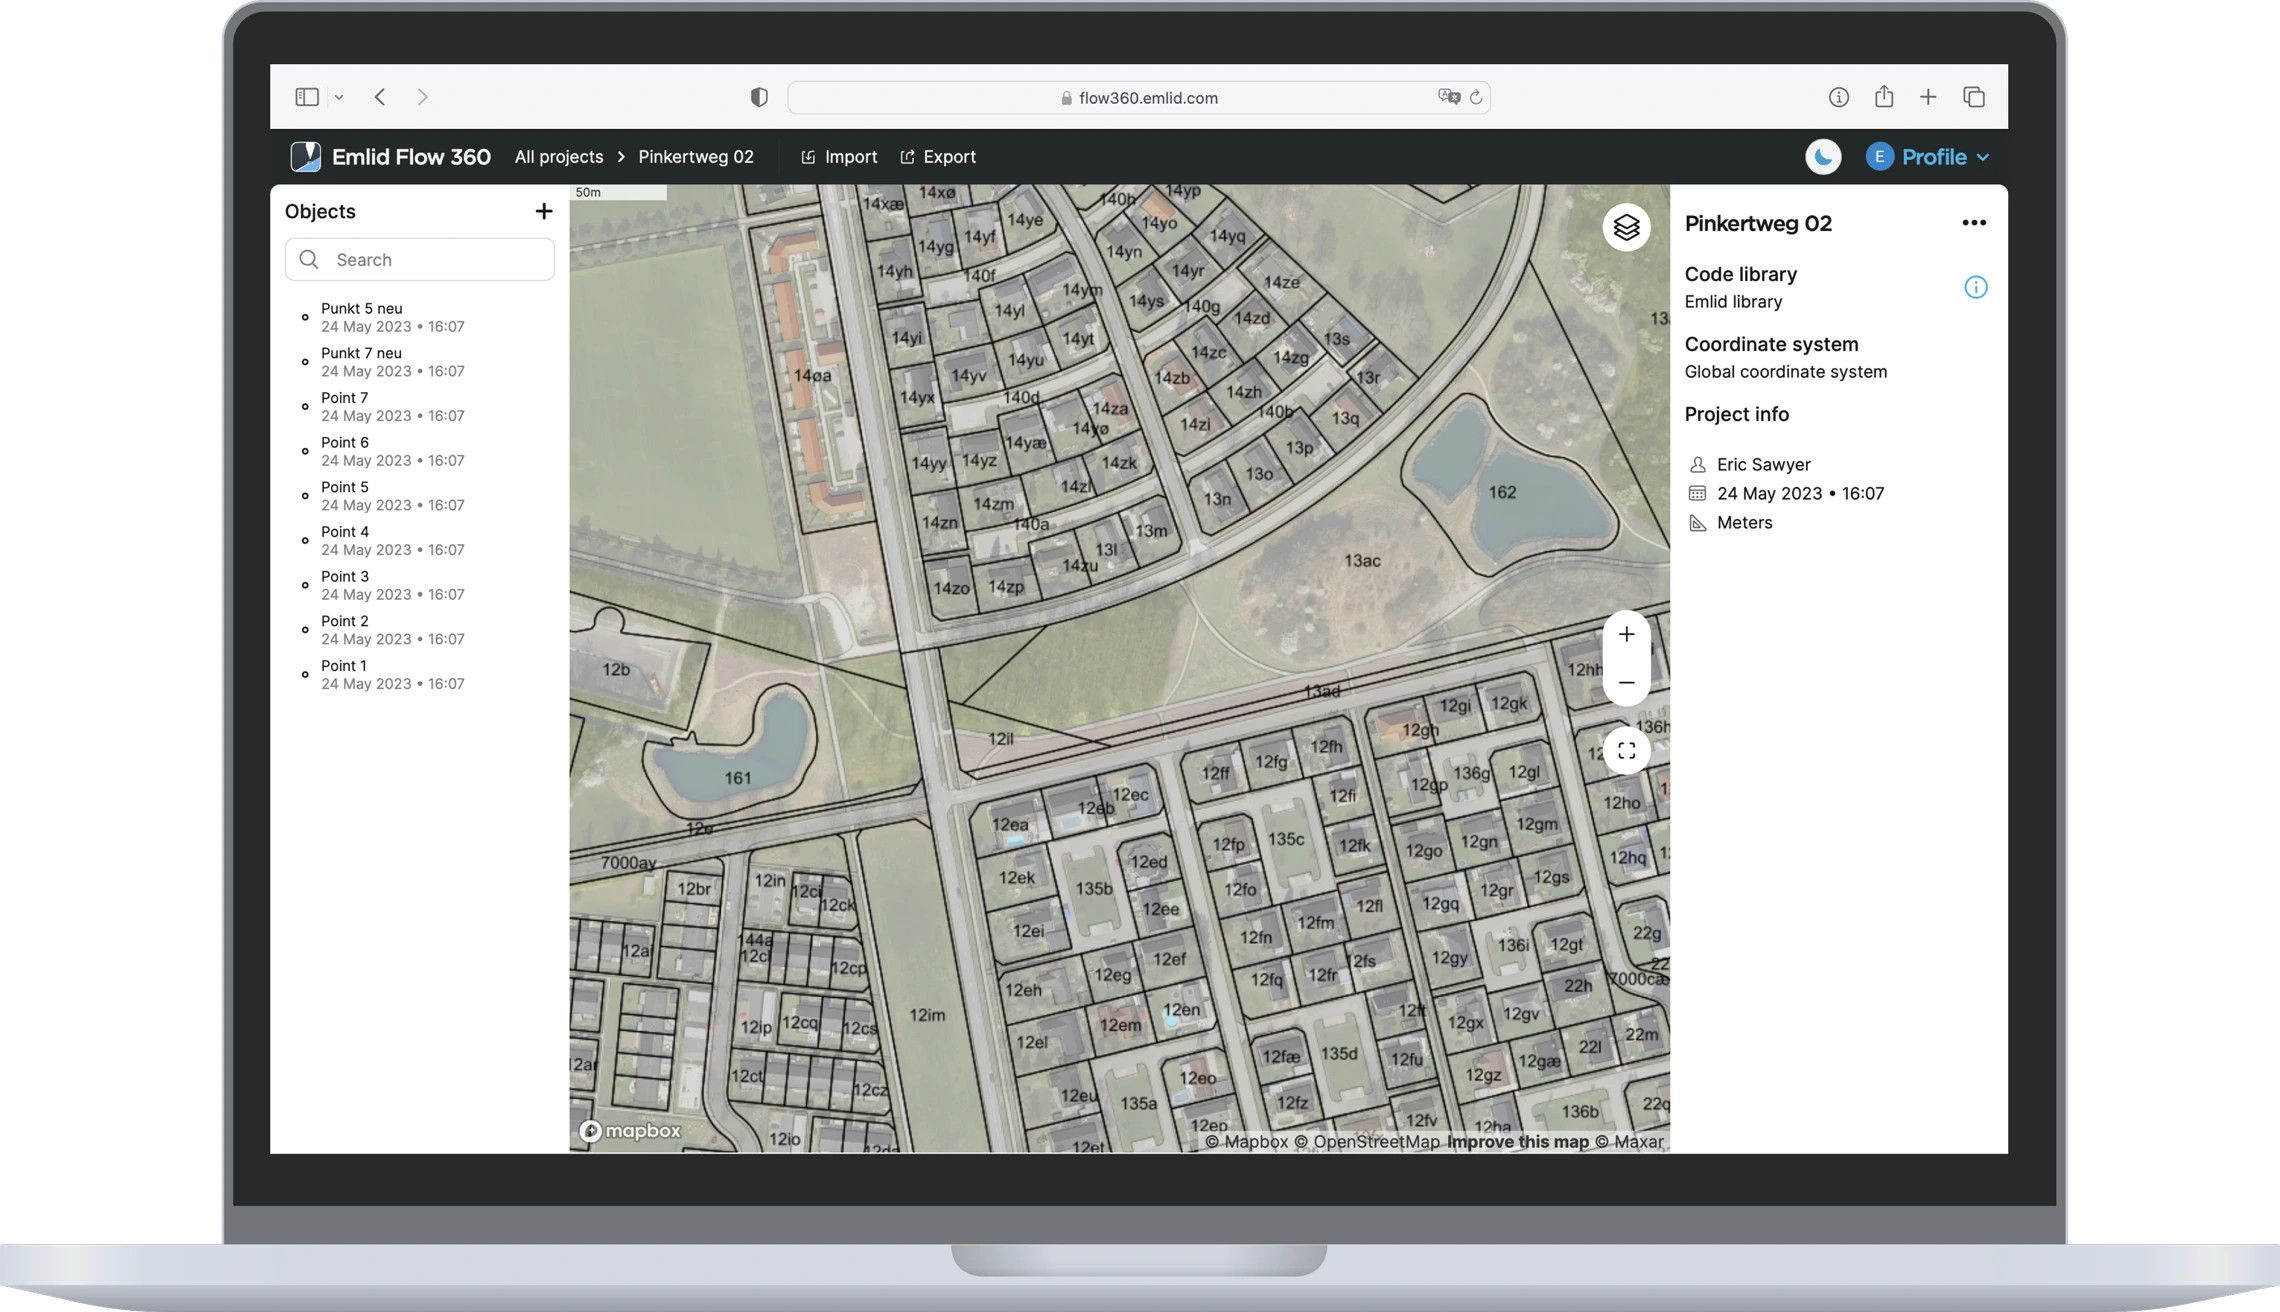
Task: Expand the Profile dropdown
Action: click(x=1929, y=157)
